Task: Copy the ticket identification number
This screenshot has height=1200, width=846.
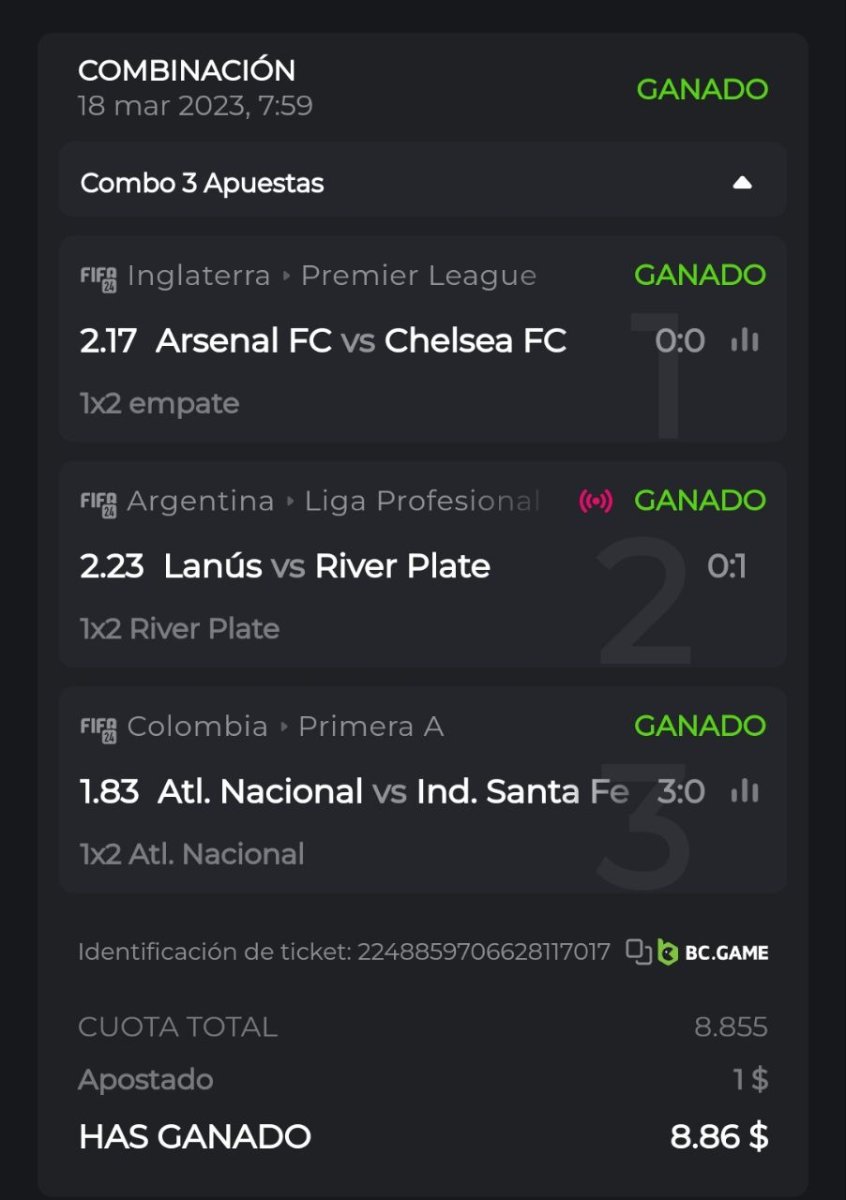Action: pos(638,951)
